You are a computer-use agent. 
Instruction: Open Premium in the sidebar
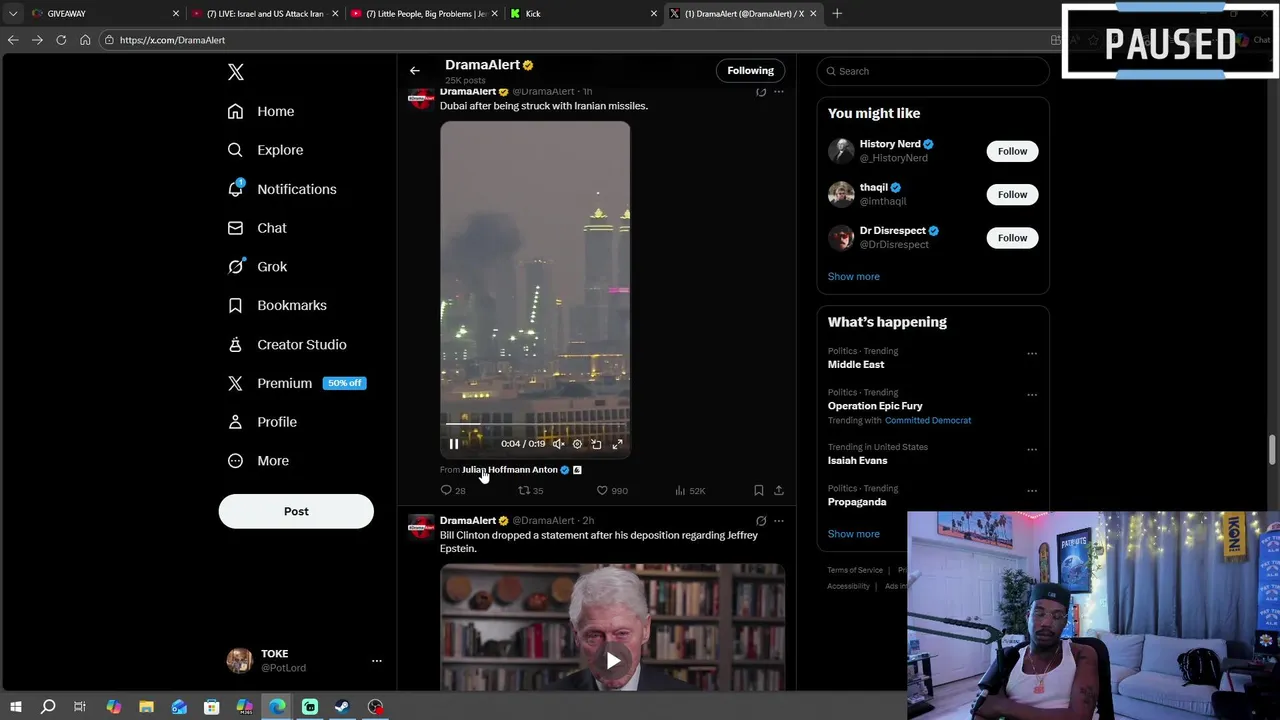[296, 383]
